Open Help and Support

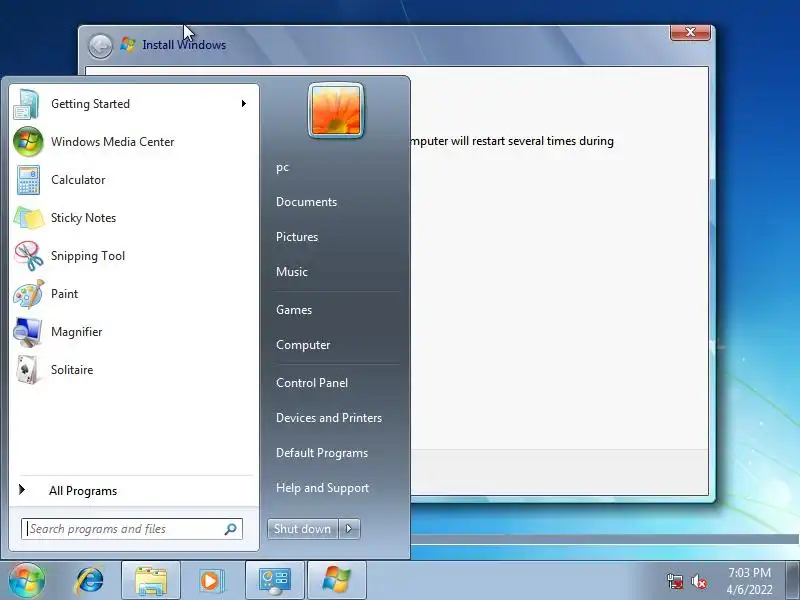[322, 488]
